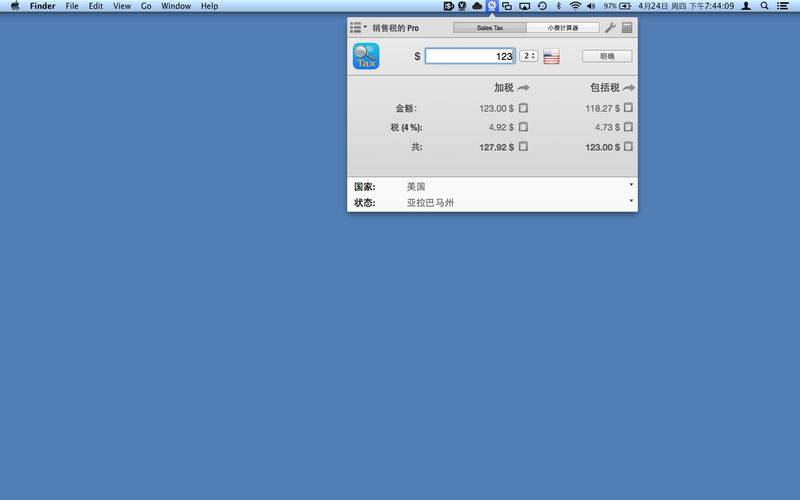Open the list menu icon beside 销售税的 Pro

tap(358, 28)
